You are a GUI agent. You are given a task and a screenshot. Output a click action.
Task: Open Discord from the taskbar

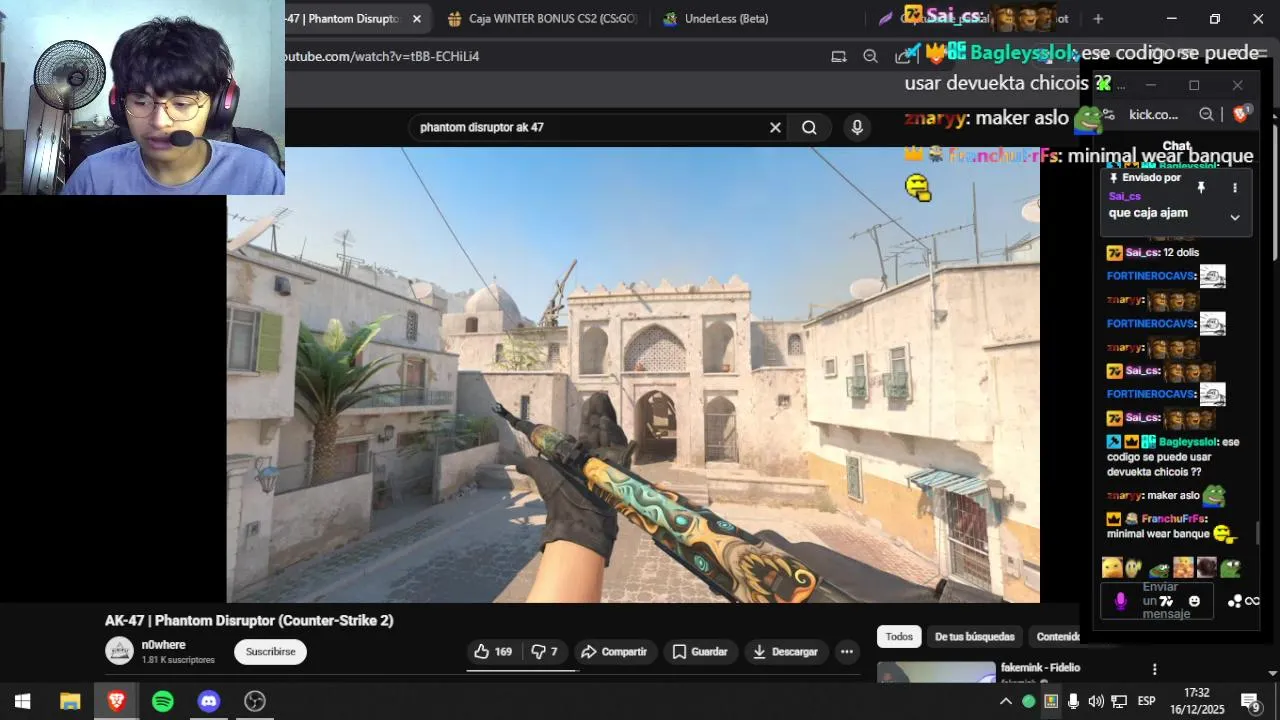208,701
